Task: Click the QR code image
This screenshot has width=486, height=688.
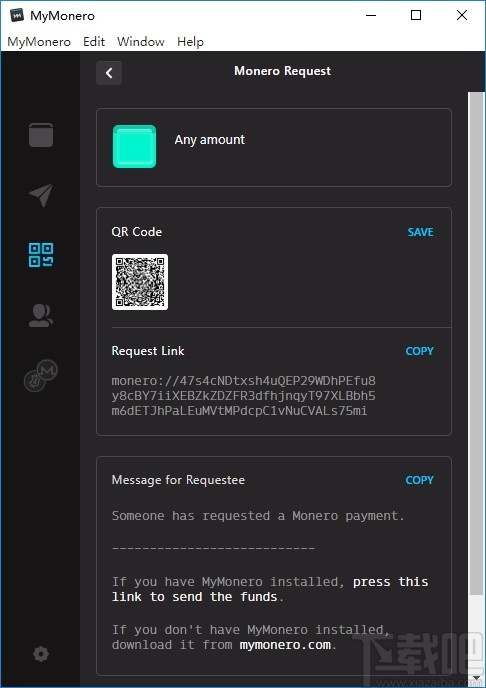Action: tap(140, 282)
